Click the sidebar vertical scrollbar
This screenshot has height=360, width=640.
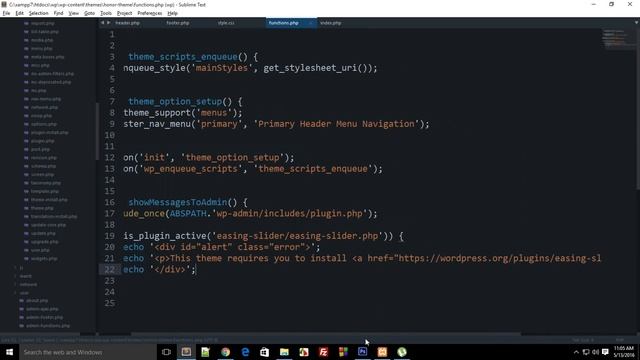click(97, 131)
